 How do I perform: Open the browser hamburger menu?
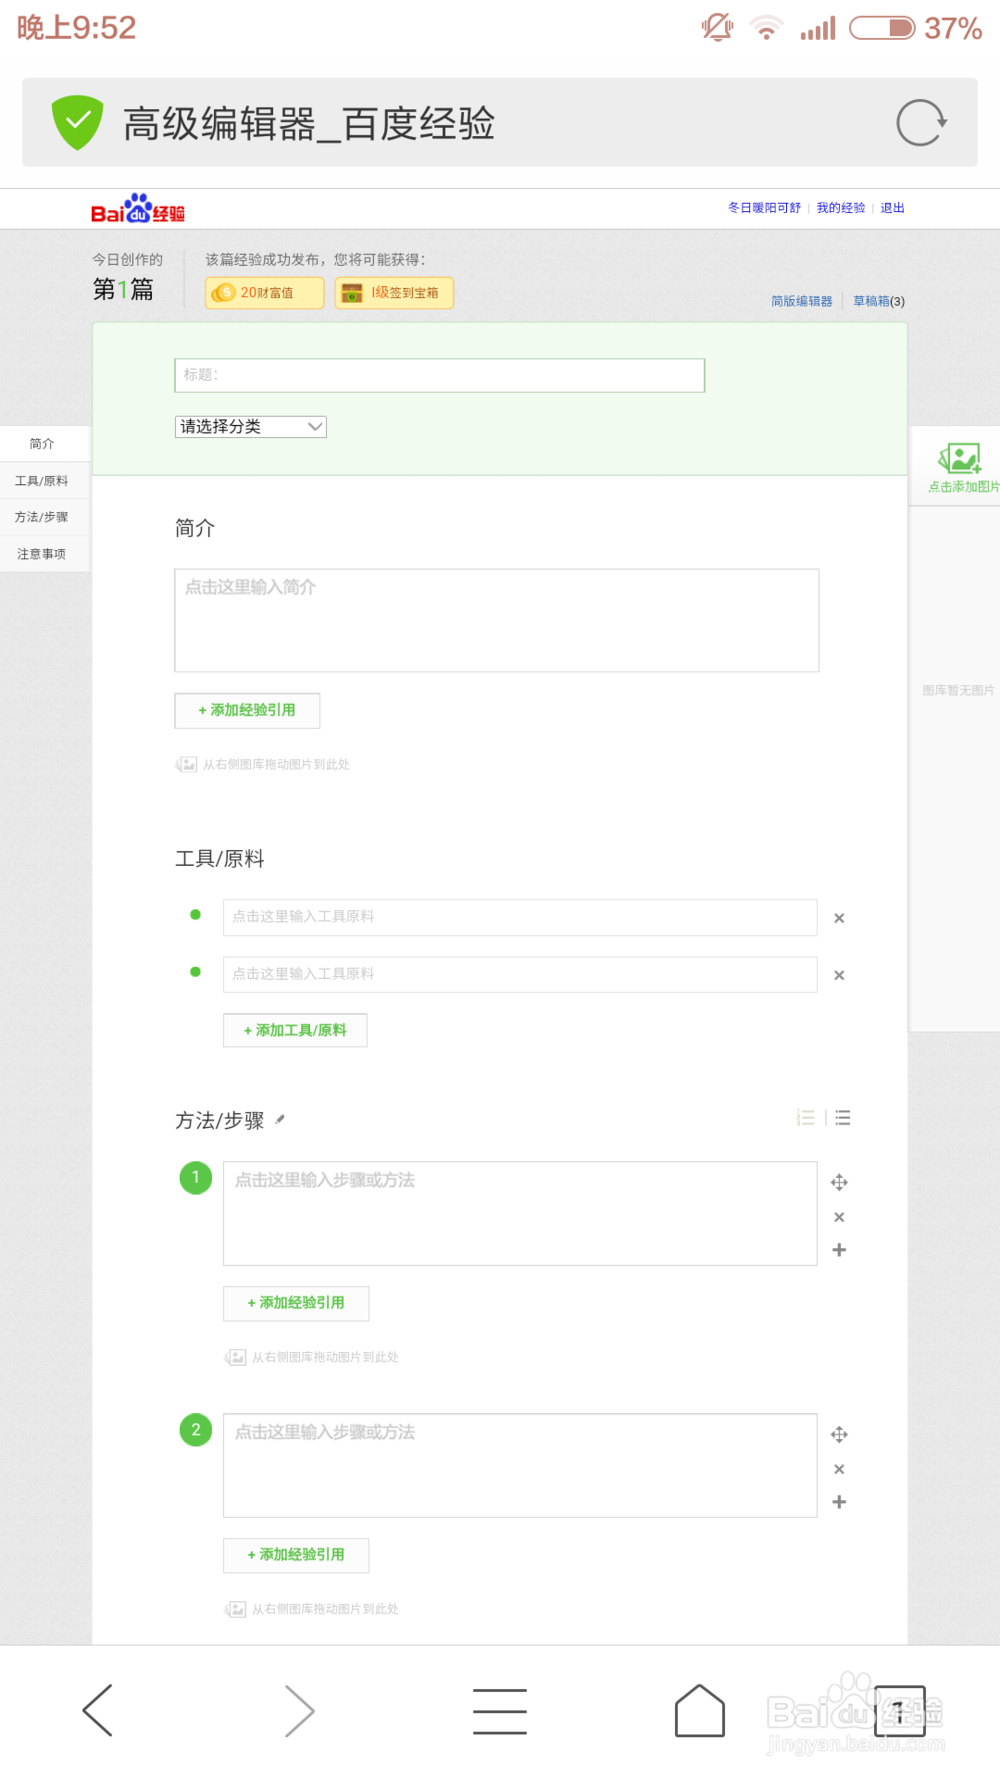tap(500, 1710)
